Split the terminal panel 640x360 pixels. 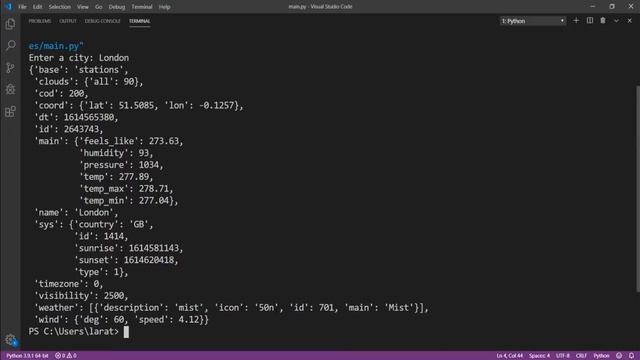[x=590, y=20]
